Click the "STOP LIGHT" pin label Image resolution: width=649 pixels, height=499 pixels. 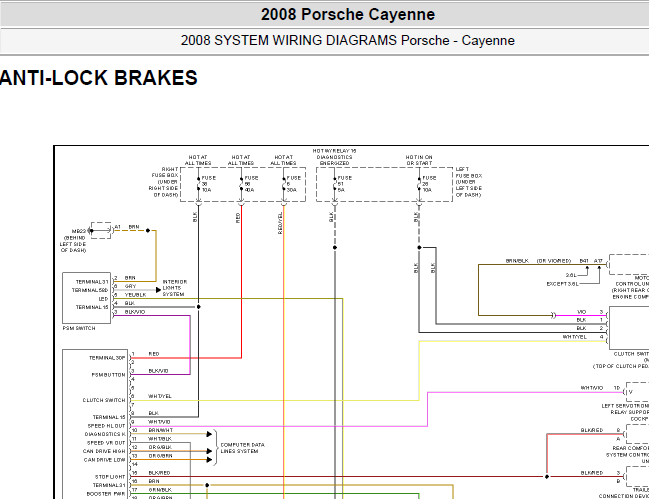[110, 477]
